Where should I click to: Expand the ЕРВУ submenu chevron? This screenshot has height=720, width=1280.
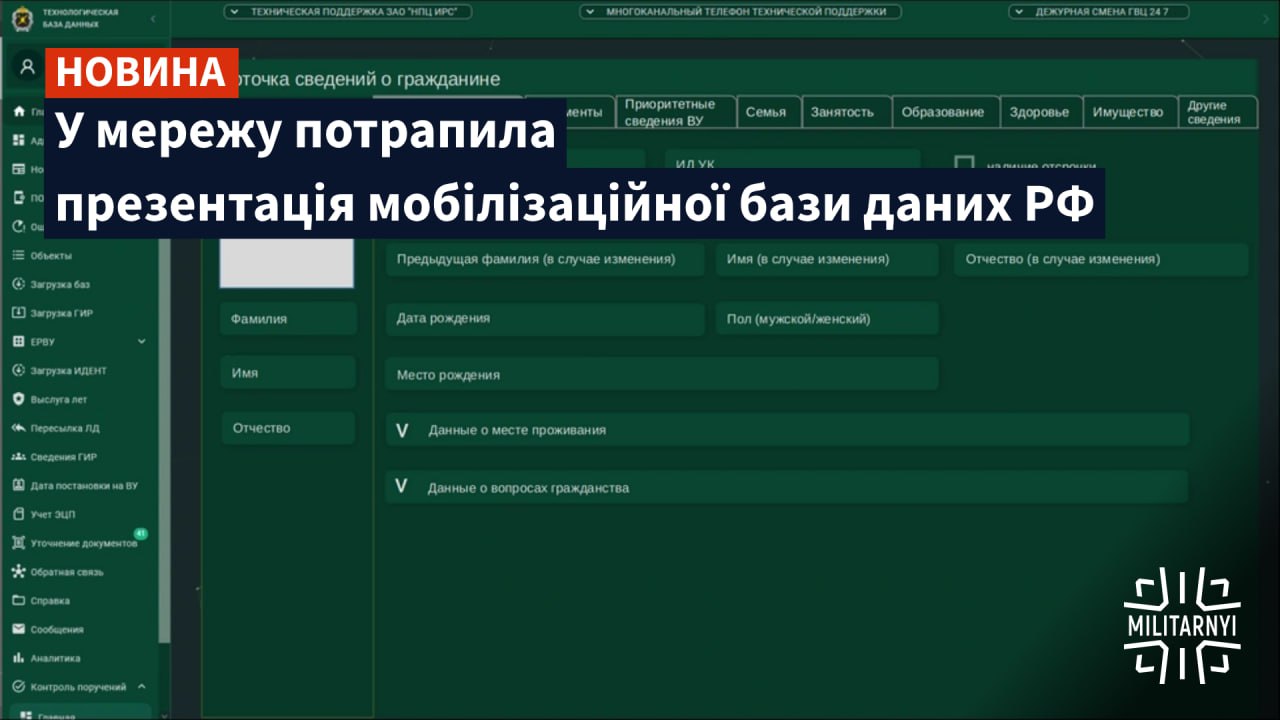tap(141, 342)
